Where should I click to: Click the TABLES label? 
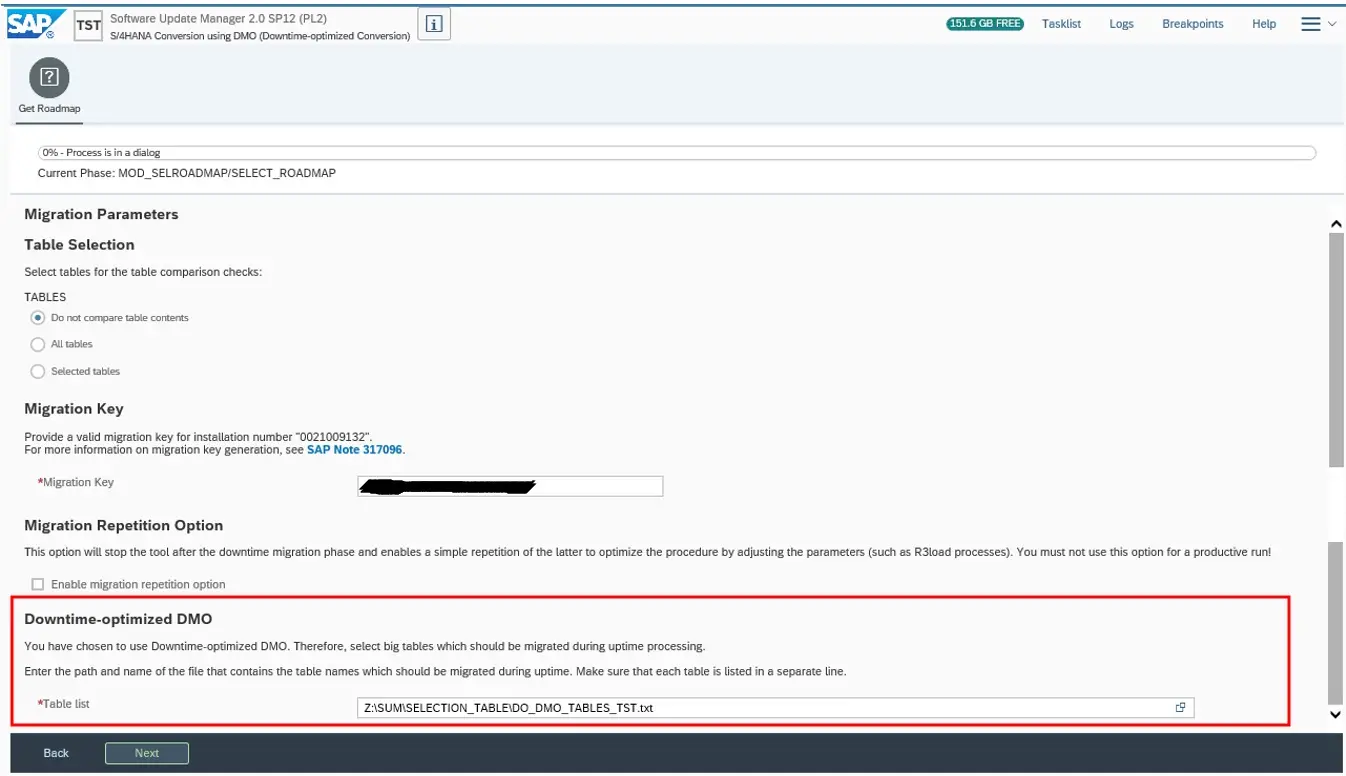(x=45, y=297)
